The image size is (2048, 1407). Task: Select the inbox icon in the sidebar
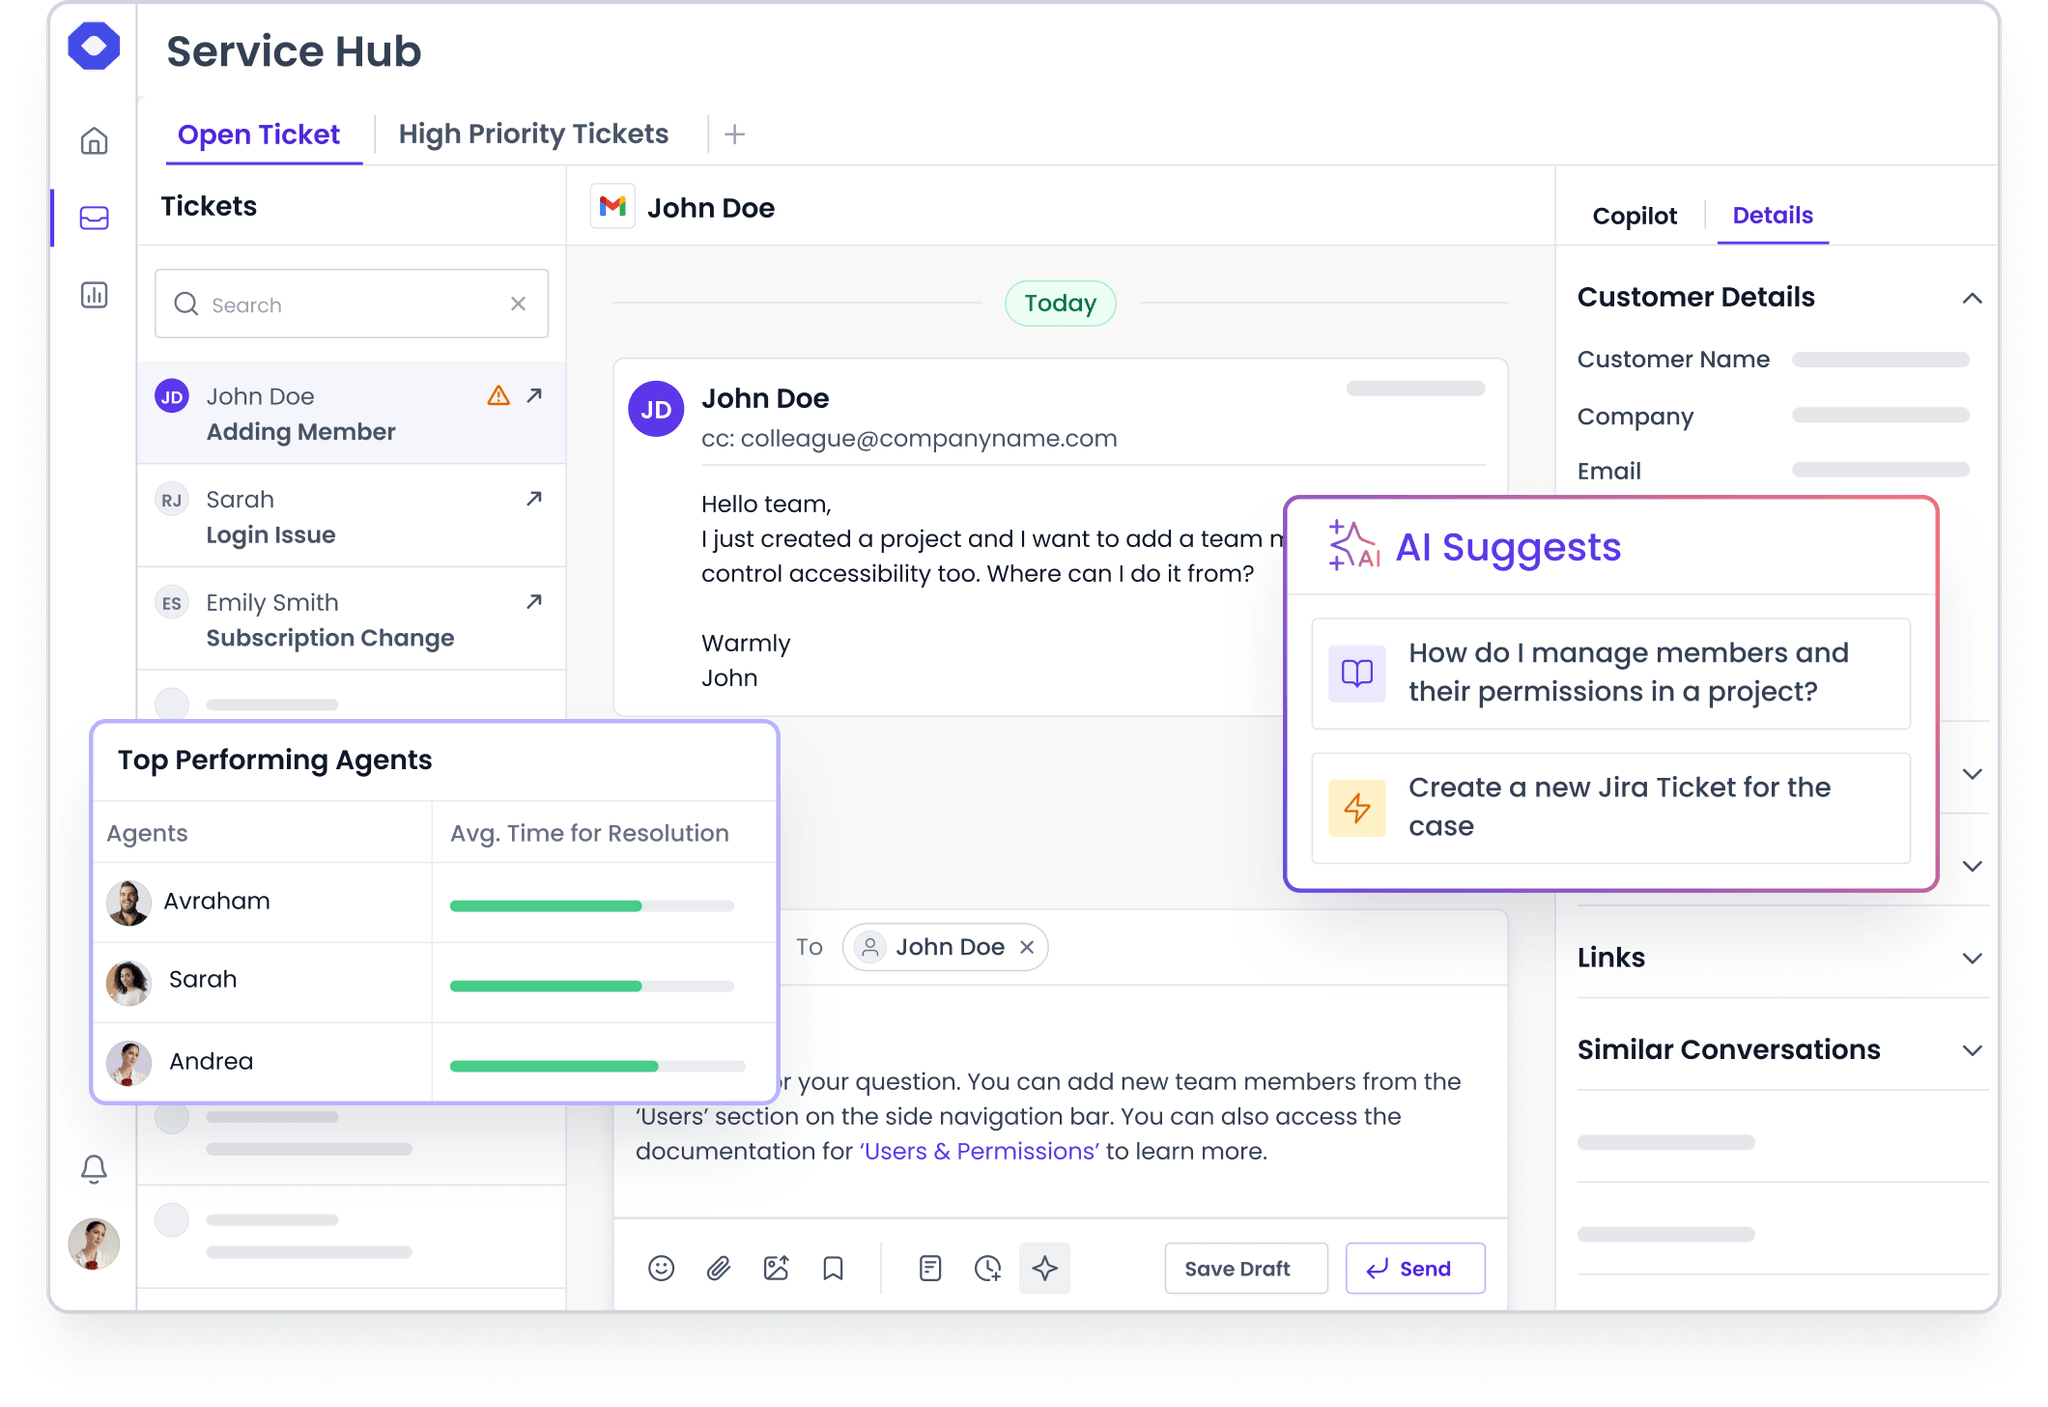point(93,218)
